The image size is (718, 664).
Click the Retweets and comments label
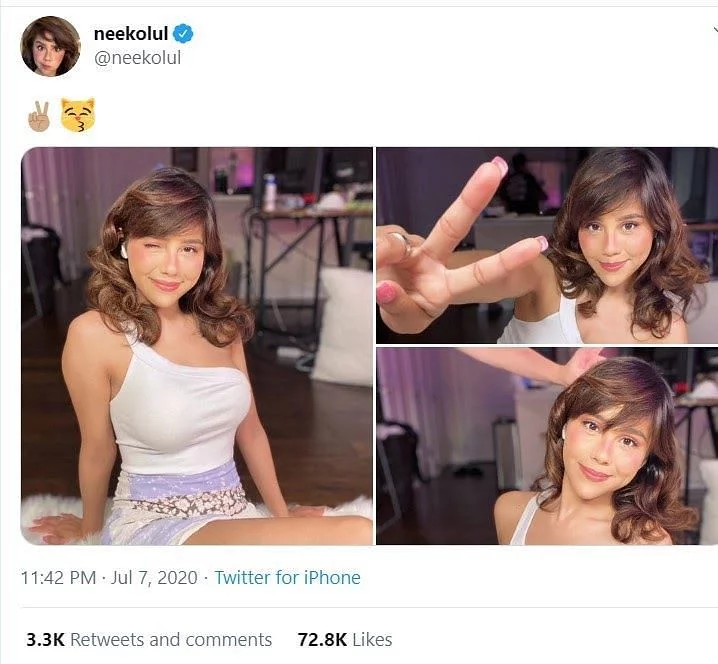click(x=171, y=640)
